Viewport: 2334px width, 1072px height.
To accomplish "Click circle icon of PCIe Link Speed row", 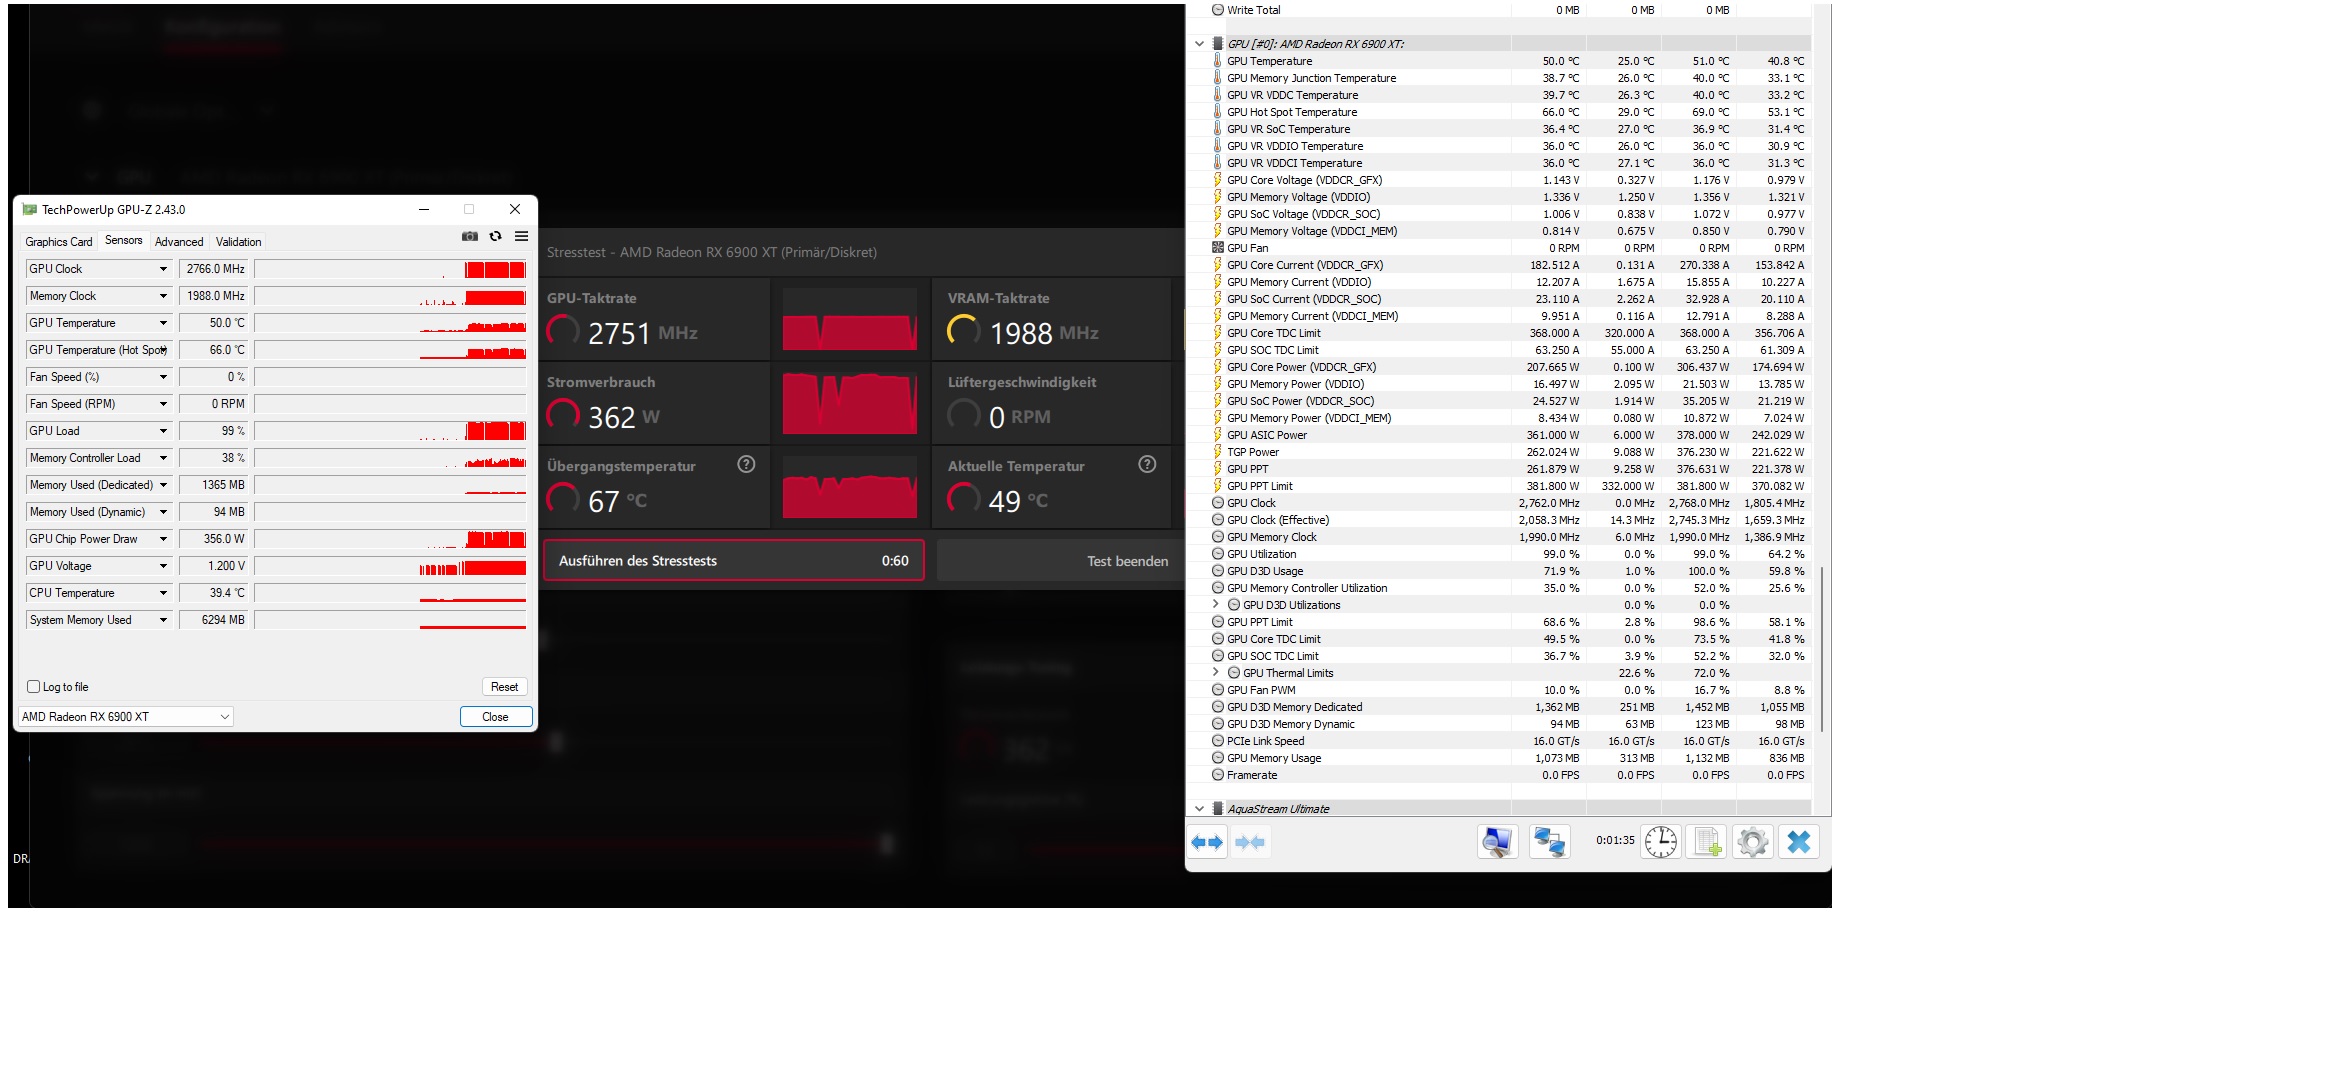I will 1217,741.
